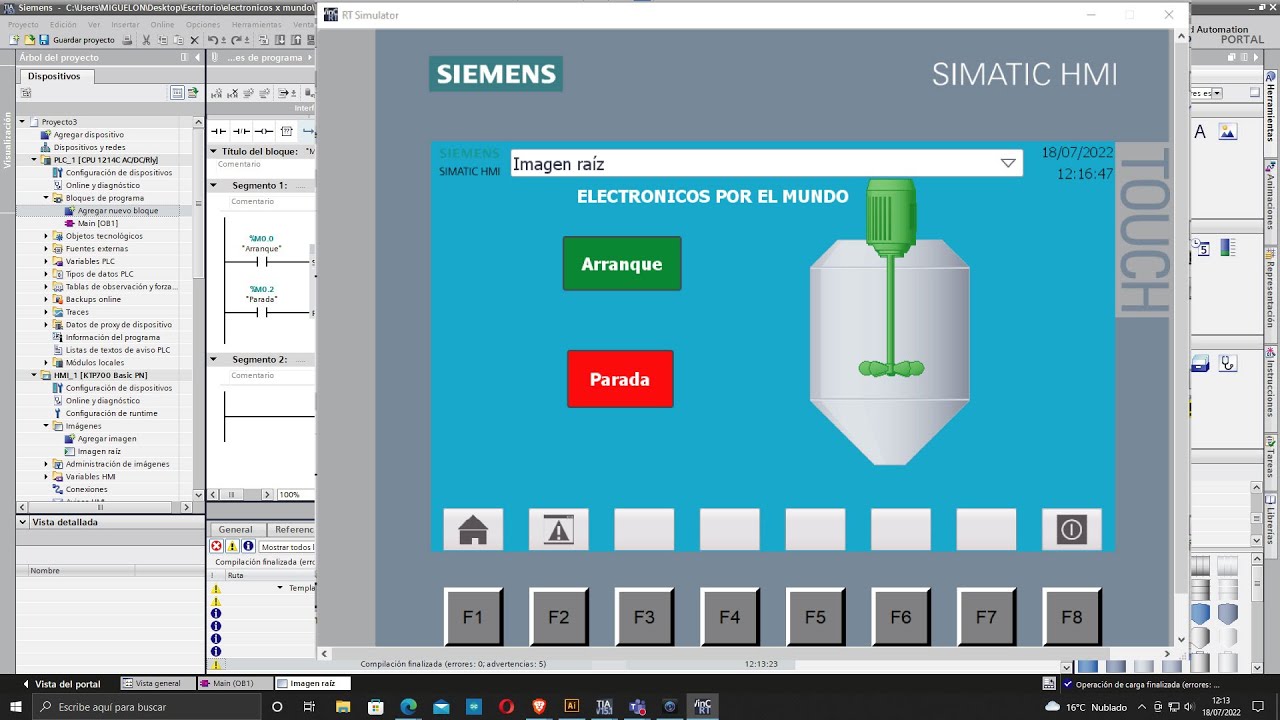
Task: Open the 'Imagen raíz' screen selector dropdown
Action: [x=1008, y=164]
